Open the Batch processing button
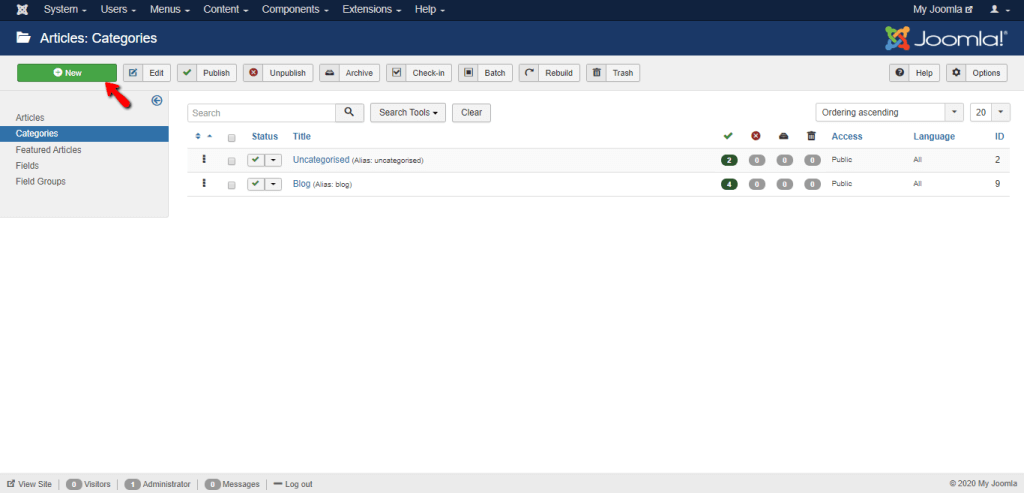The image size is (1024, 493). [485, 73]
